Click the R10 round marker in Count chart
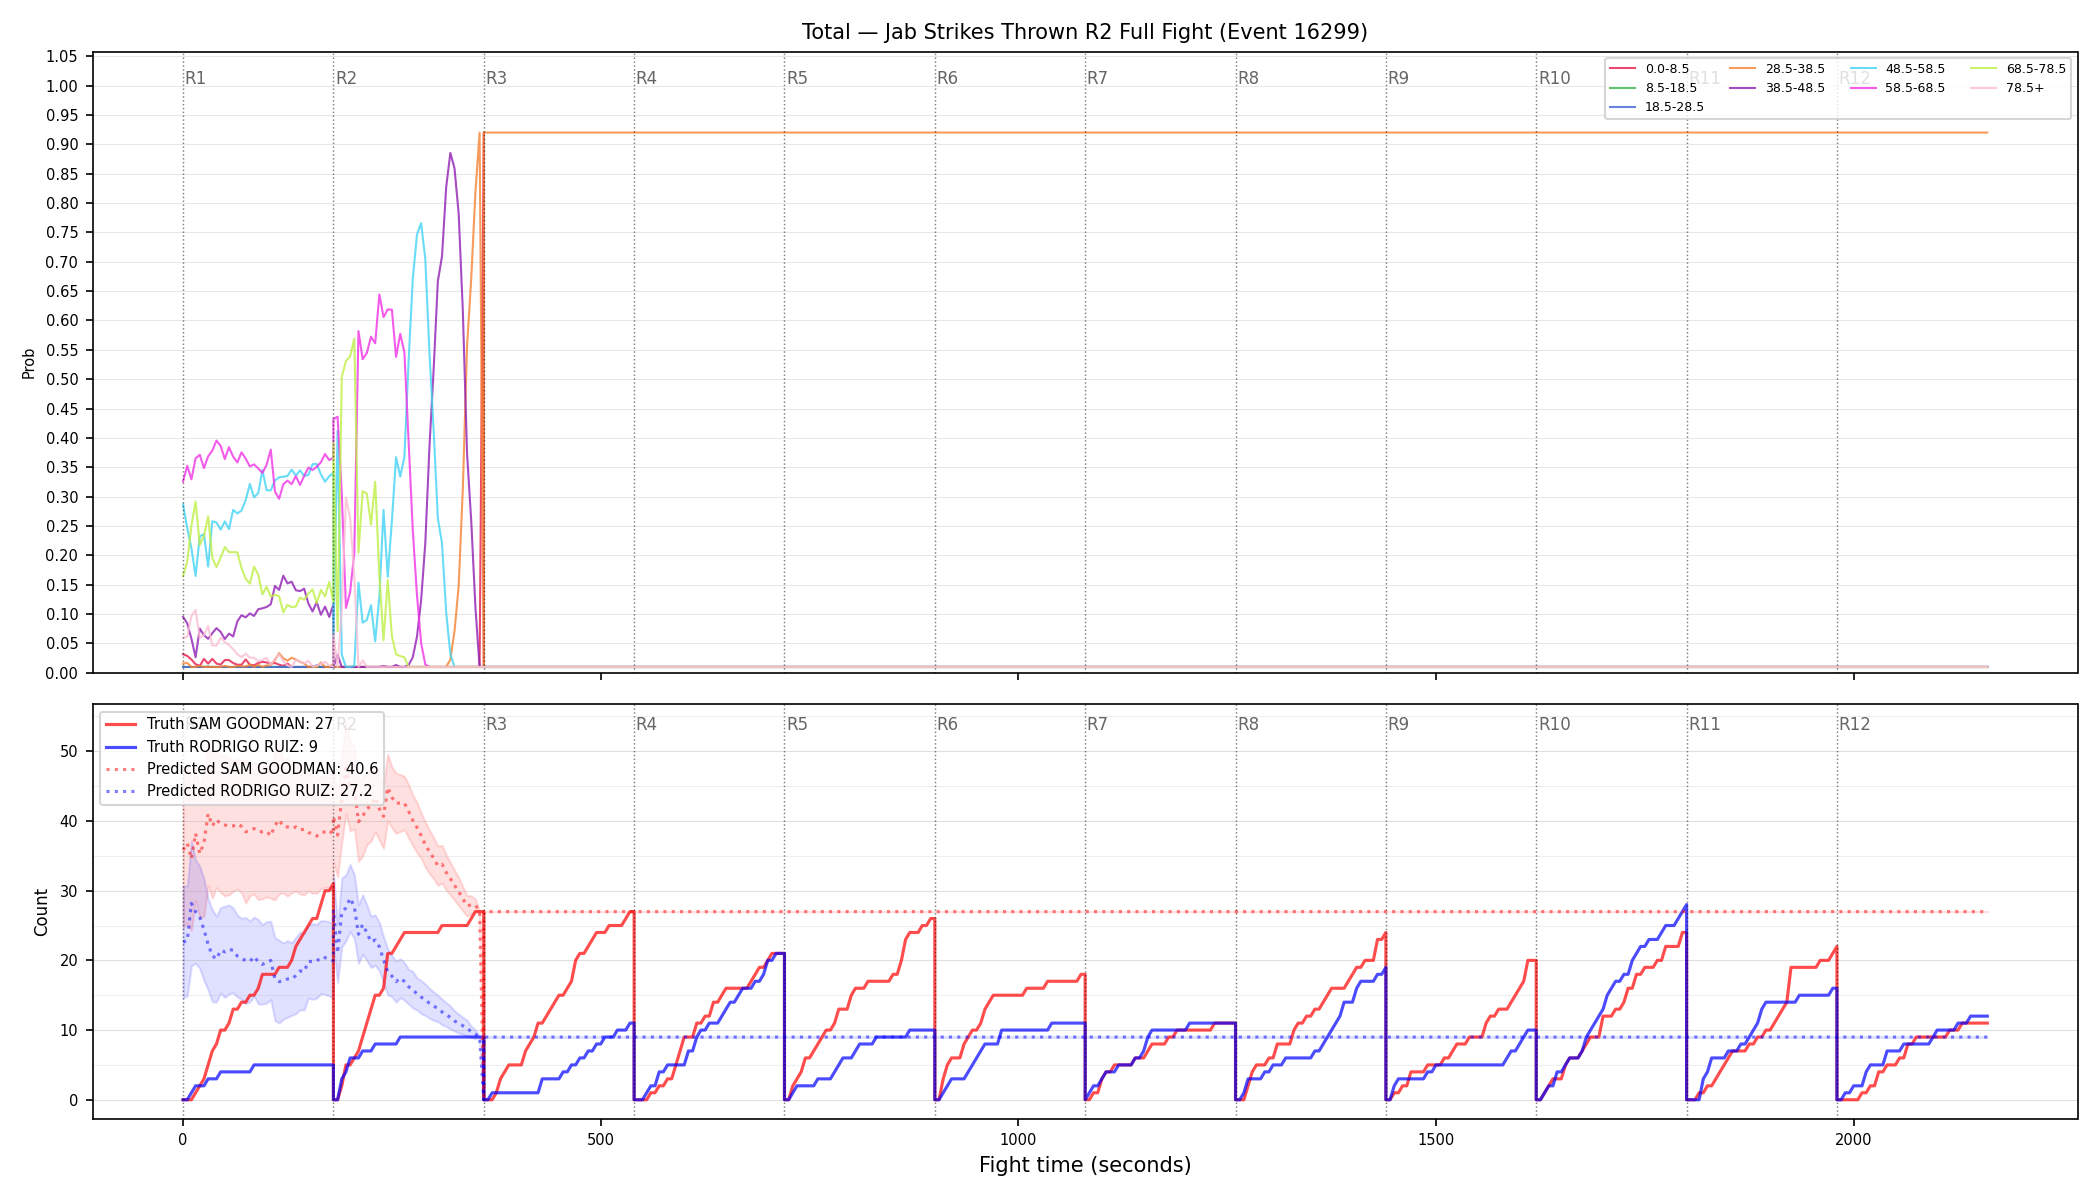 pos(1554,724)
